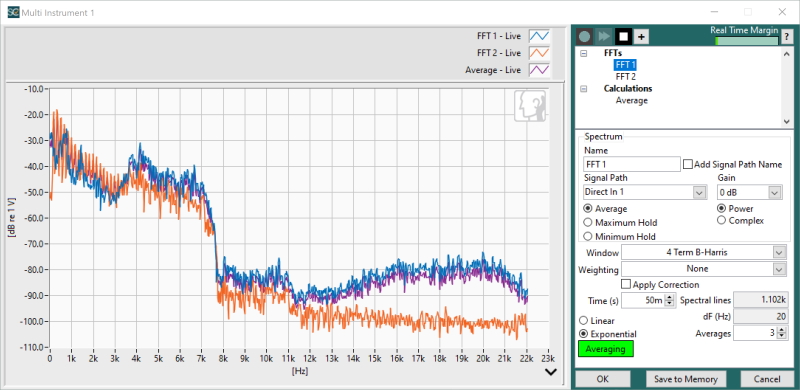Image resolution: width=800 pixels, height=390 pixels.
Task: Click the green Averaging button
Action: (606, 349)
